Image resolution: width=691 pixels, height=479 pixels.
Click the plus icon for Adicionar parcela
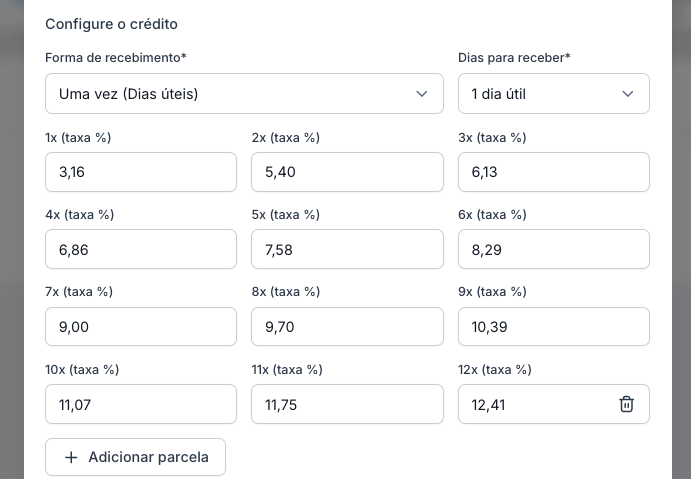71,457
